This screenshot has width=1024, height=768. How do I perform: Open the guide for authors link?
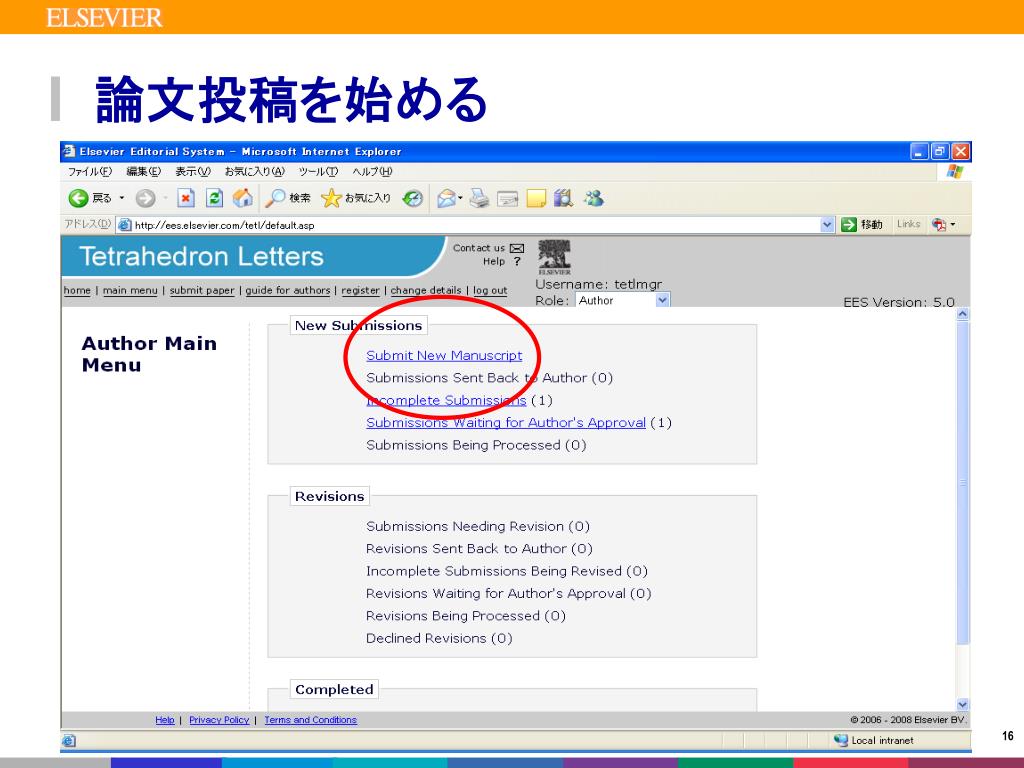288,290
